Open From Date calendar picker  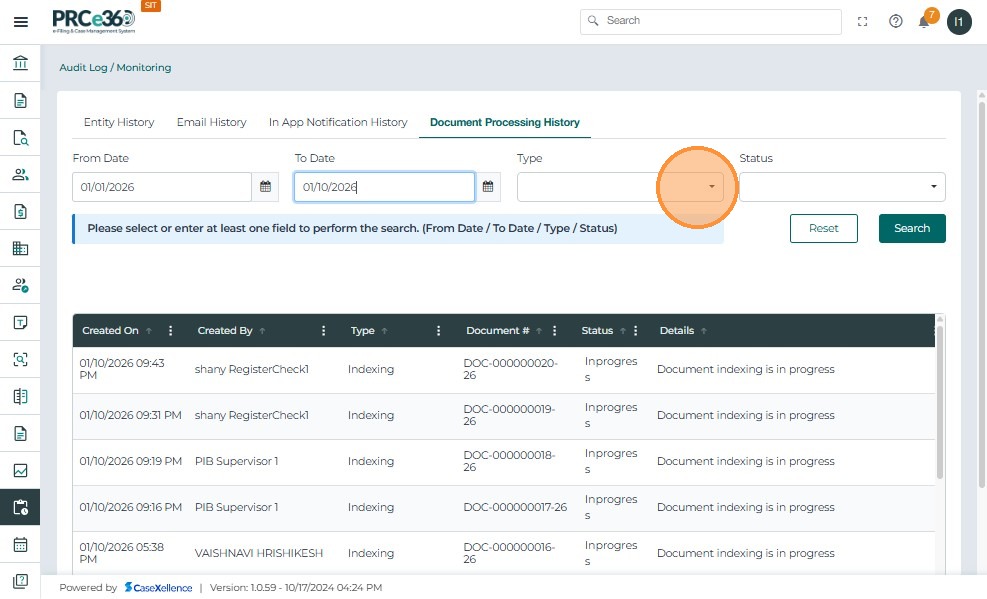coord(265,187)
